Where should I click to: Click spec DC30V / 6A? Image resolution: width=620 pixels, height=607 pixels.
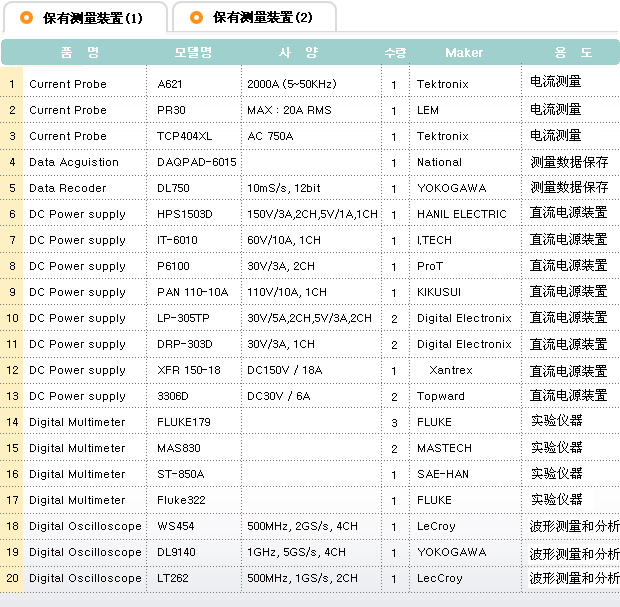coord(279,396)
